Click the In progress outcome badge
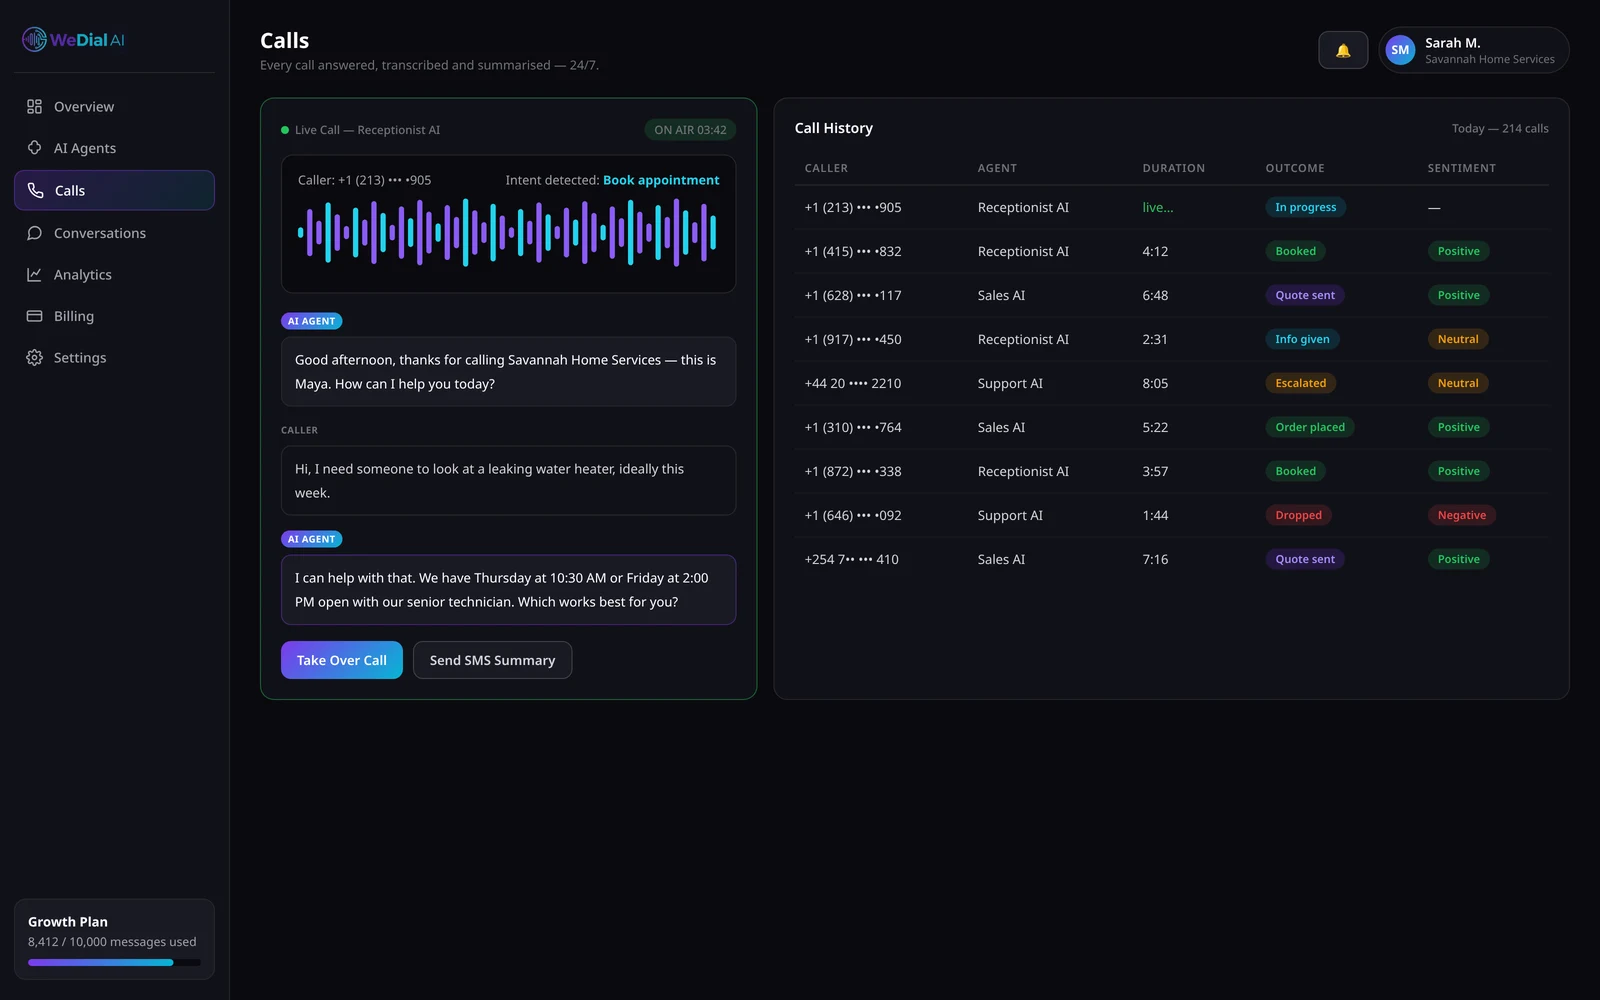The width and height of the screenshot is (1600, 1000). click(1305, 207)
